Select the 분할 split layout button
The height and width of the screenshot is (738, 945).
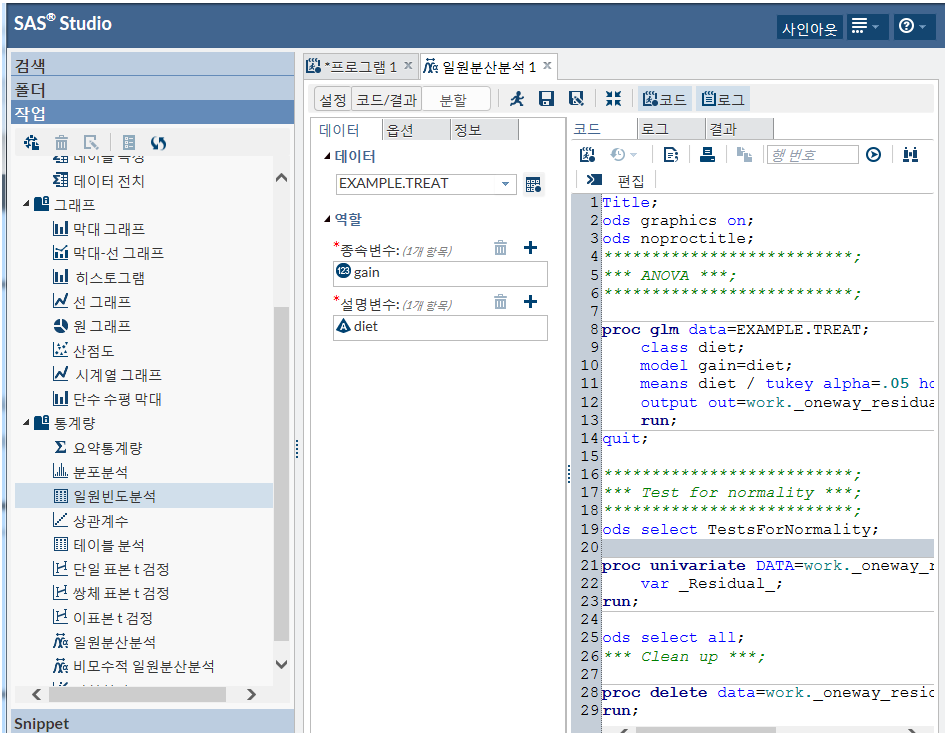point(453,99)
